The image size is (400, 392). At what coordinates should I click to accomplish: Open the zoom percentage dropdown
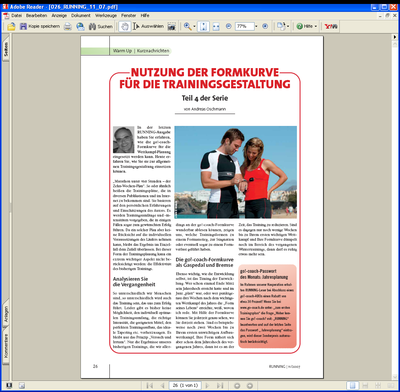pyautogui.click(x=256, y=26)
